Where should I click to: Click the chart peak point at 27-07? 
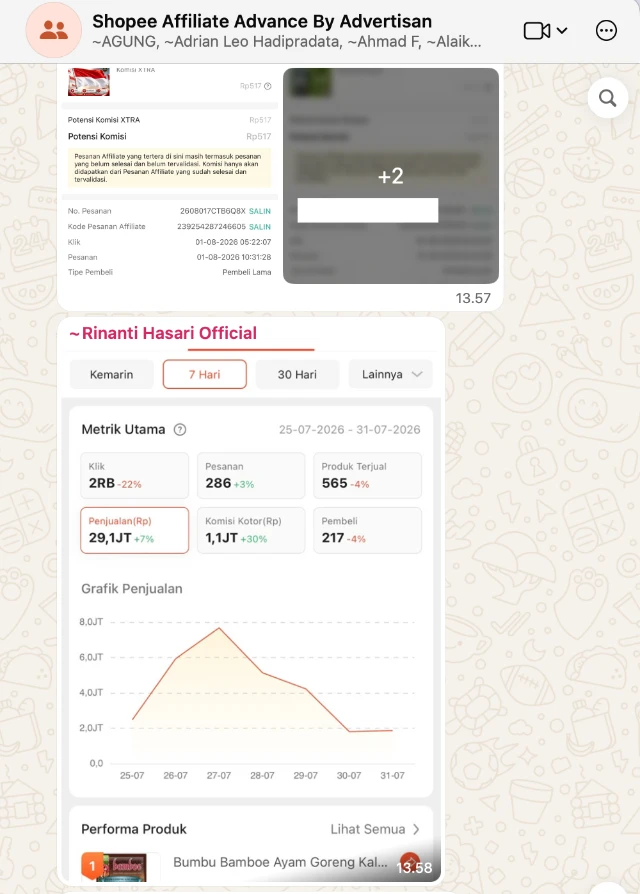219,628
